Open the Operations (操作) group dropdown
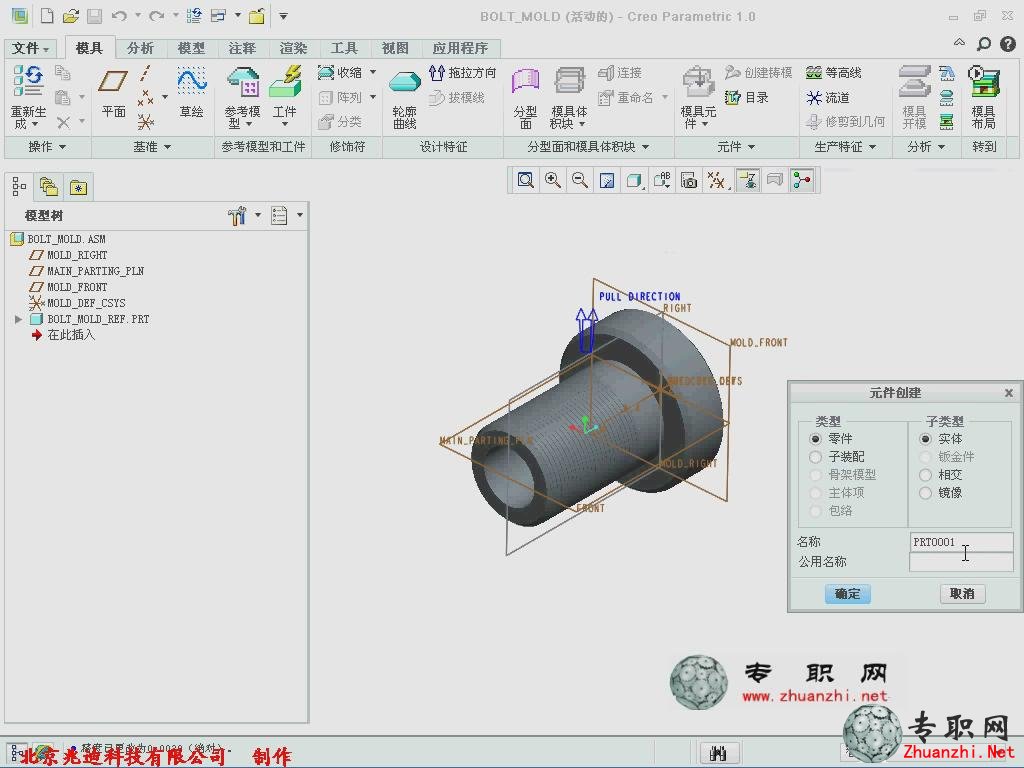The image size is (1024, 768). click(x=47, y=147)
